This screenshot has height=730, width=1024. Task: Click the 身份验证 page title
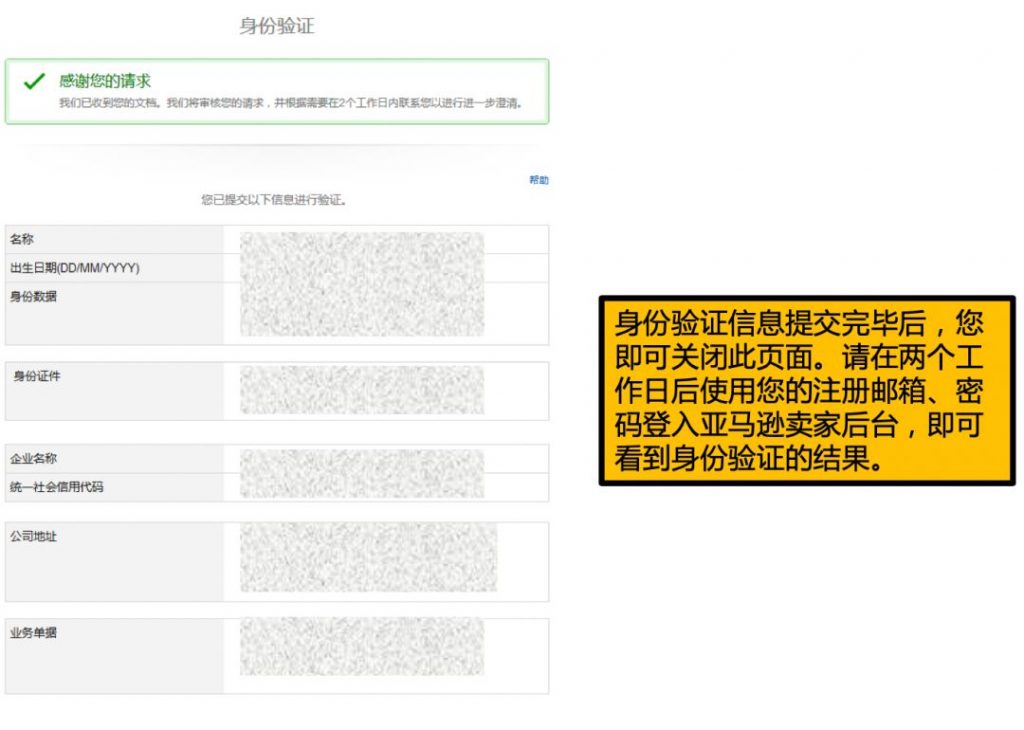276,26
